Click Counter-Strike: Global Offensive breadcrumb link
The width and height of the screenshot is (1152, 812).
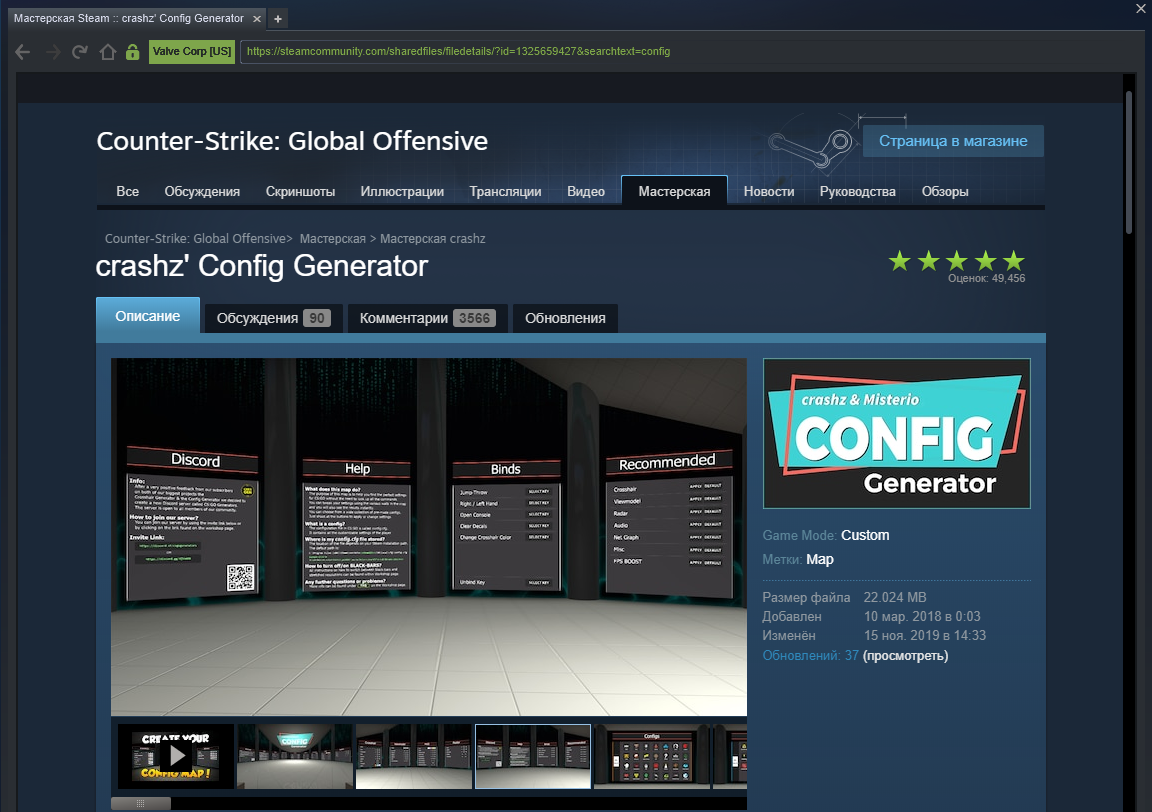point(195,239)
